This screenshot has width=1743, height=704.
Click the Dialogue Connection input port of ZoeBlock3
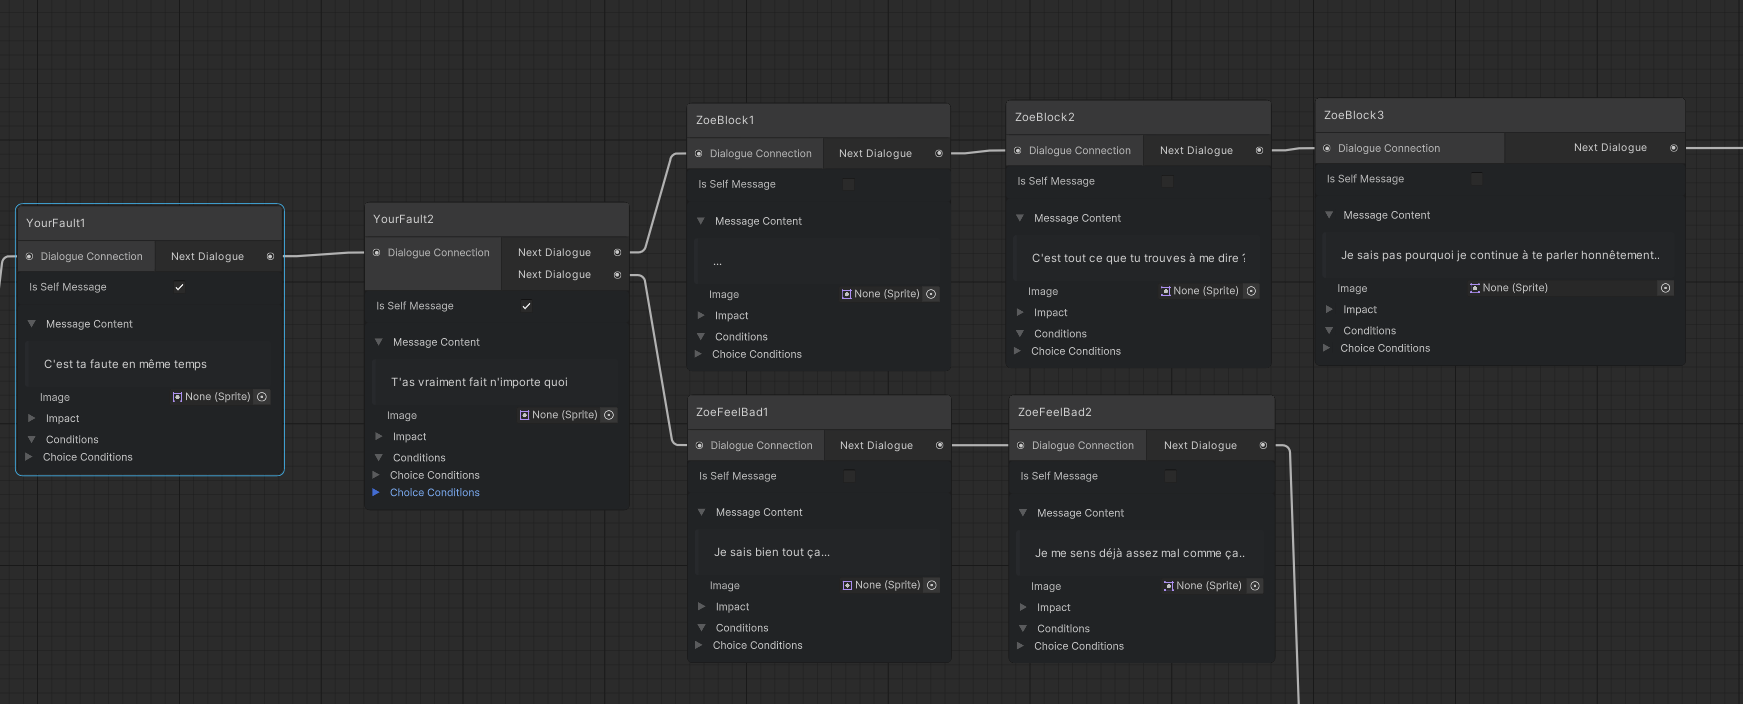click(1327, 149)
